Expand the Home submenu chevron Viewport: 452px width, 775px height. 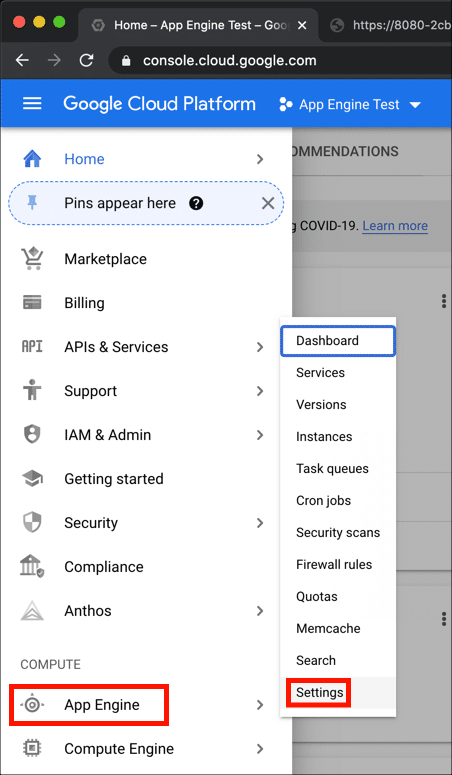(x=260, y=159)
